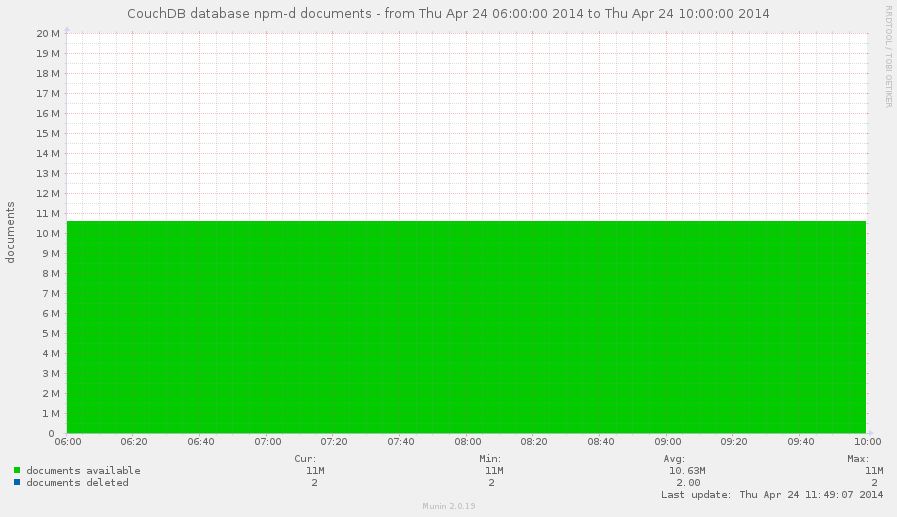
Task: Click the 3 M y-axis label
Action: click(x=51, y=373)
